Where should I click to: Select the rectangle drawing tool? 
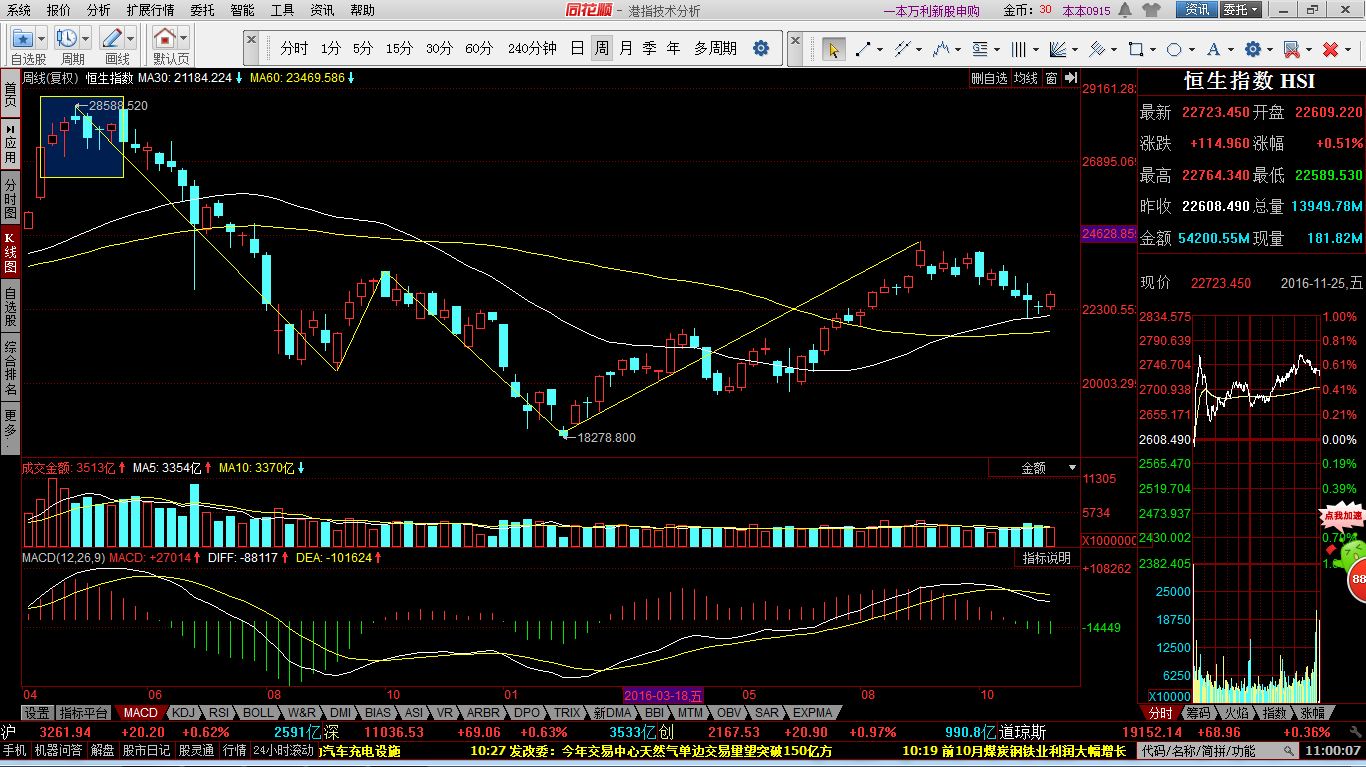(1136, 49)
